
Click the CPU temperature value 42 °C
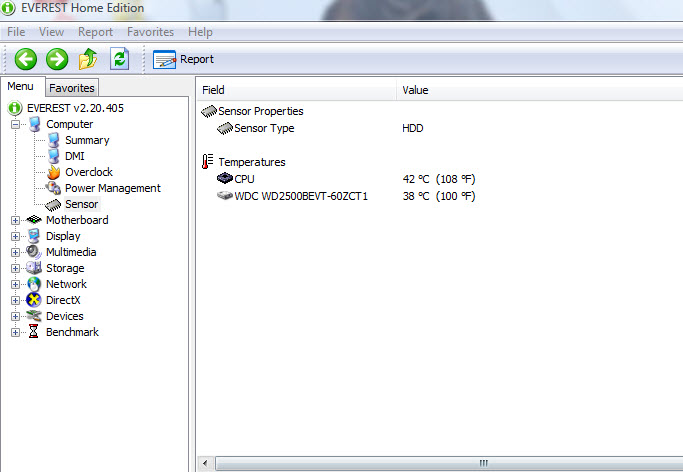coord(439,179)
